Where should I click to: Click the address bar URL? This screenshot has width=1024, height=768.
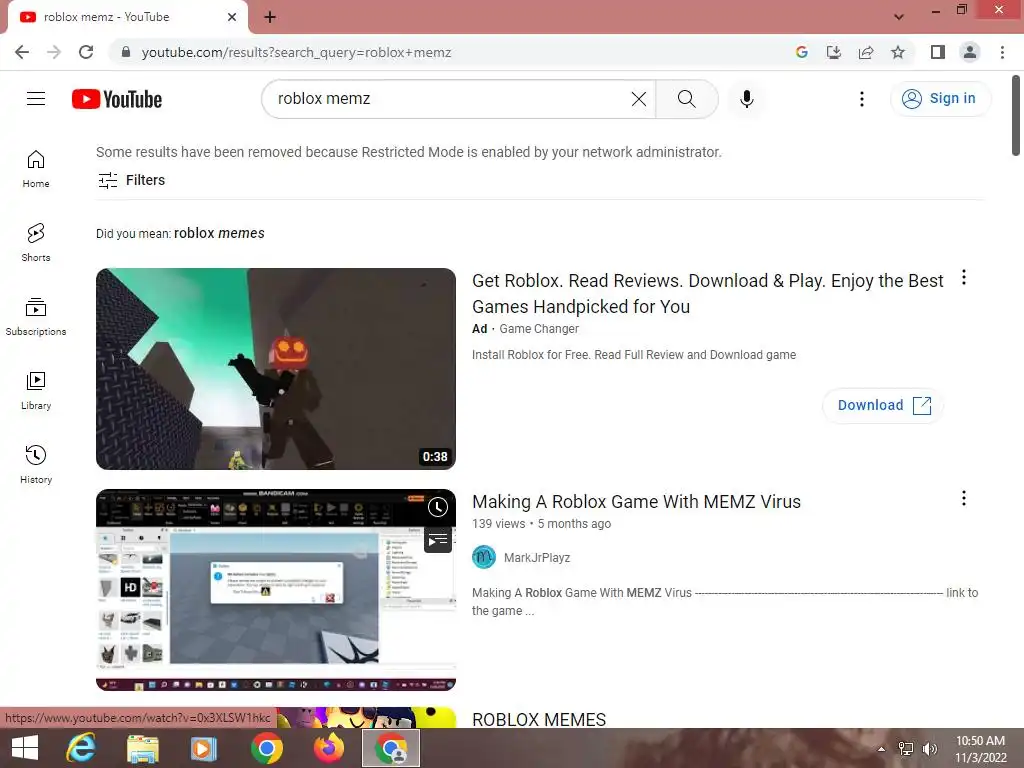(296, 52)
